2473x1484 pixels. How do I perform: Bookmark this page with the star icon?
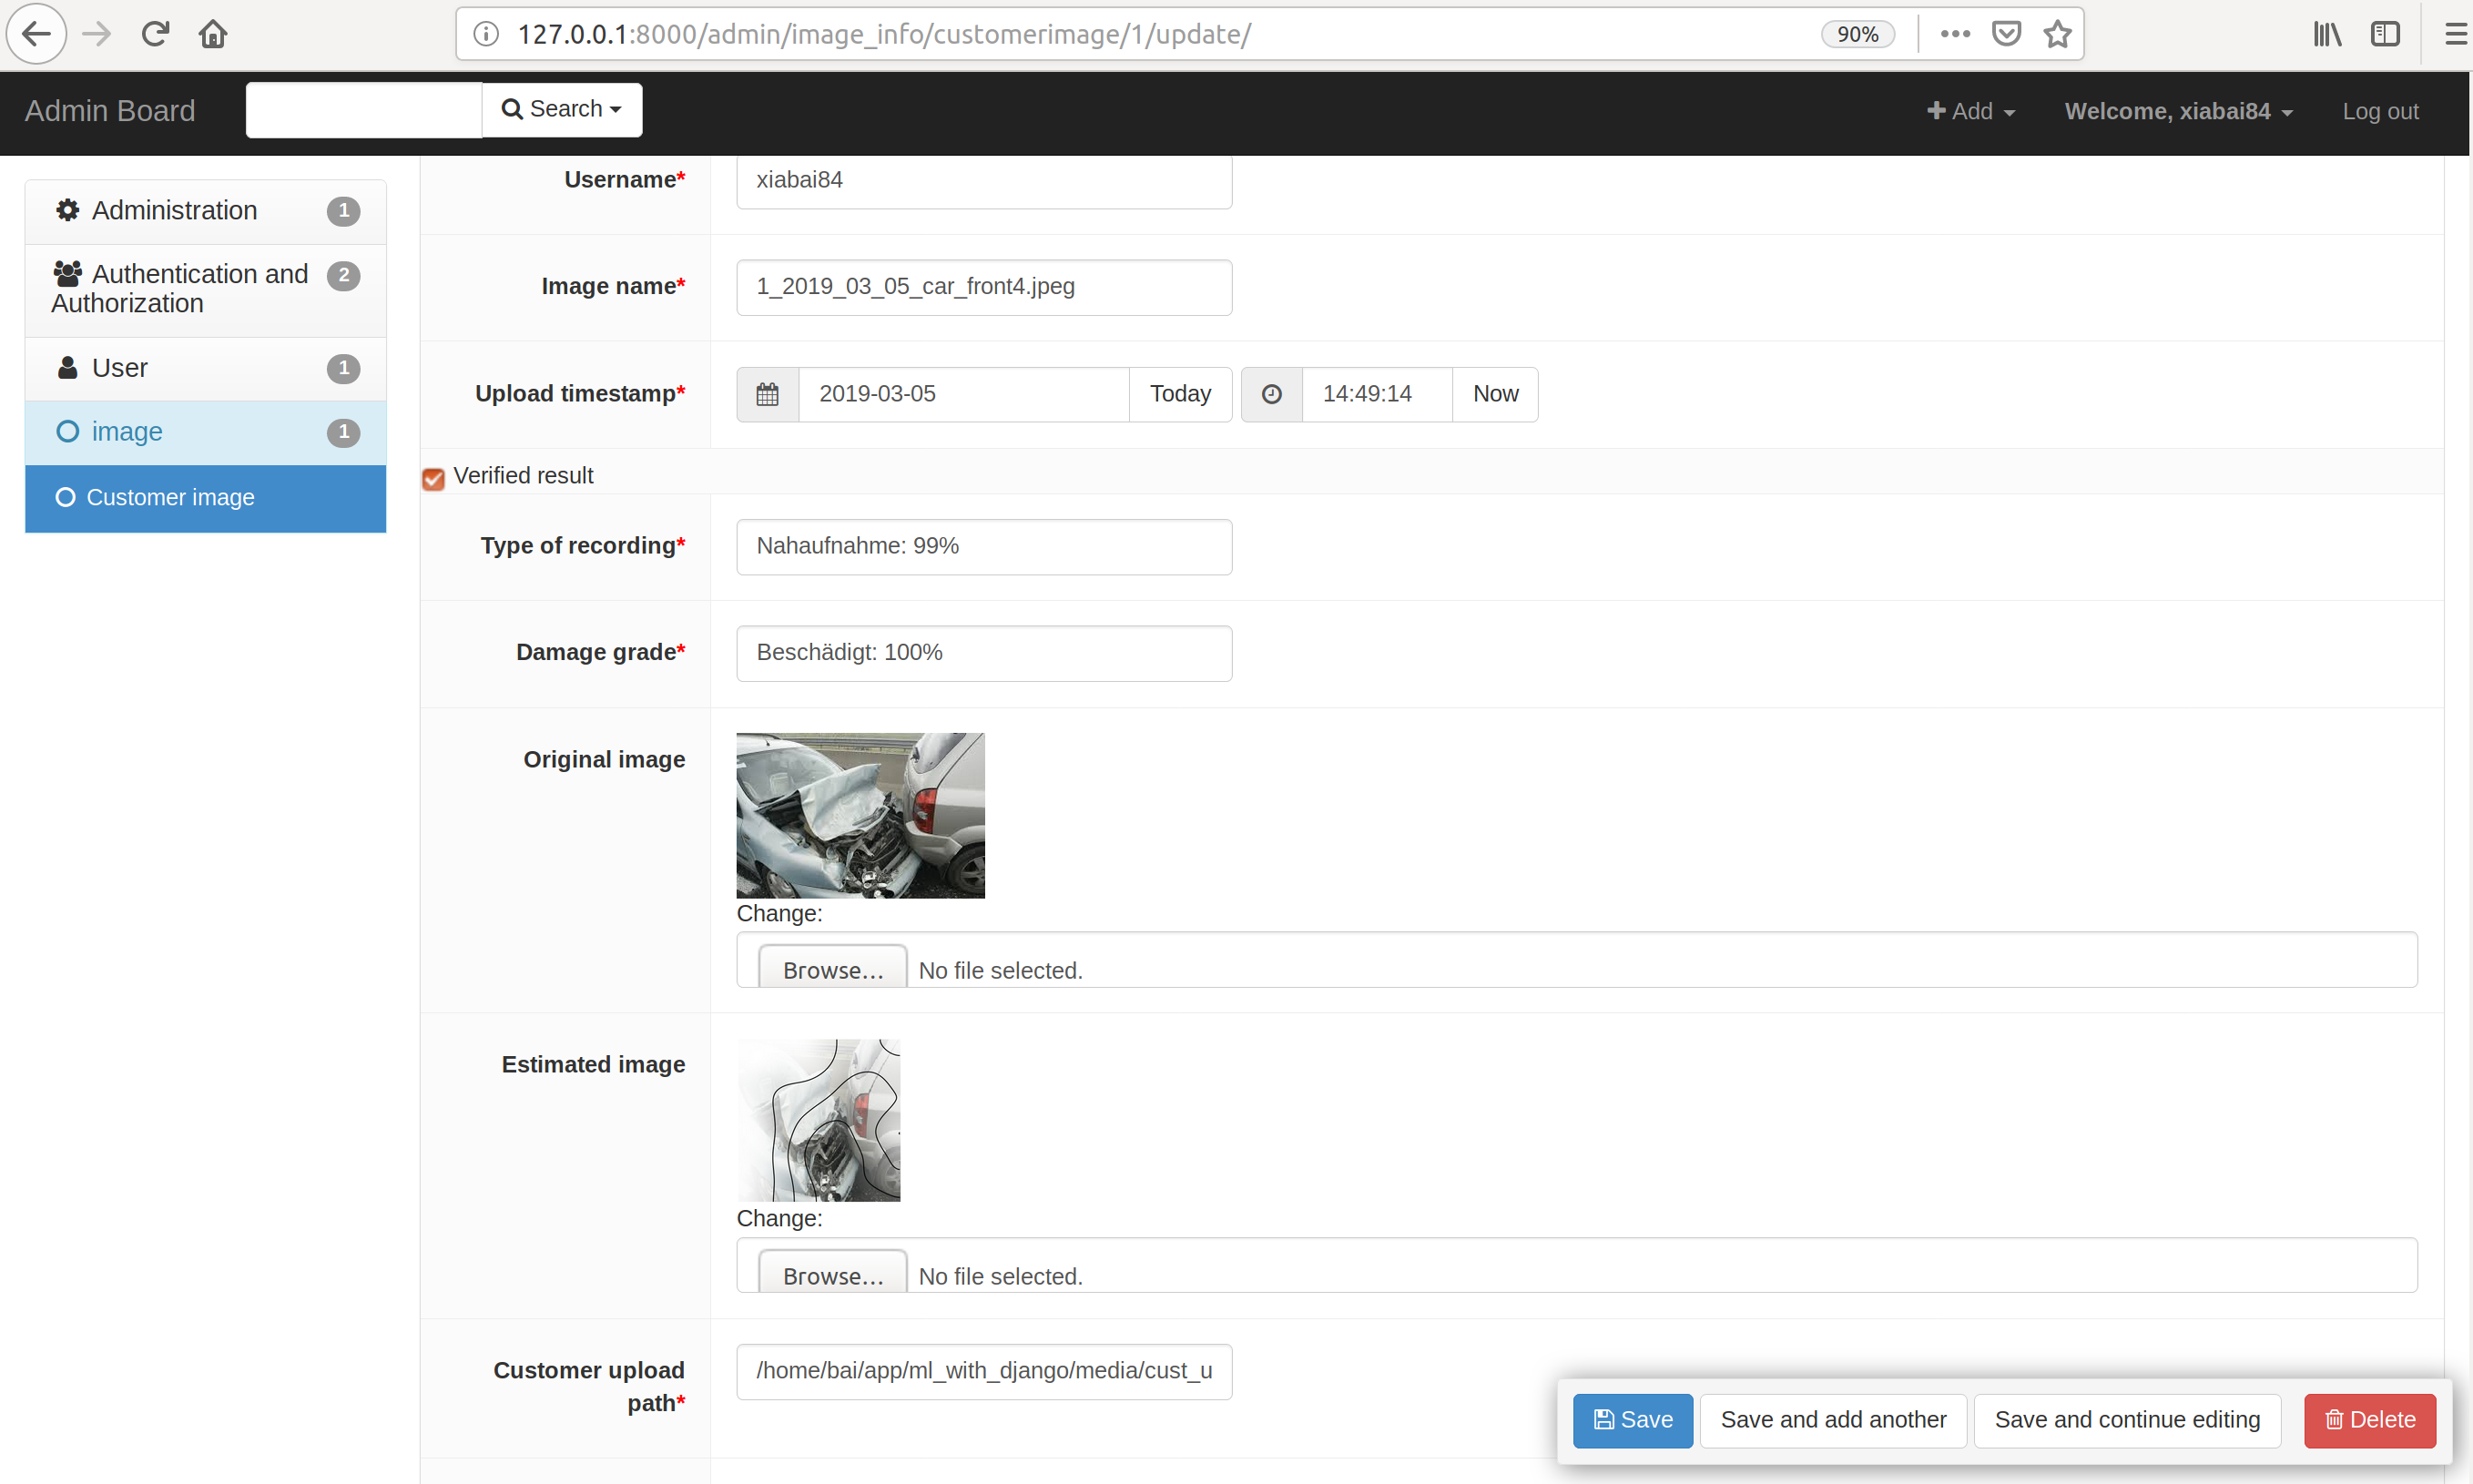pyautogui.click(x=2057, y=34)
